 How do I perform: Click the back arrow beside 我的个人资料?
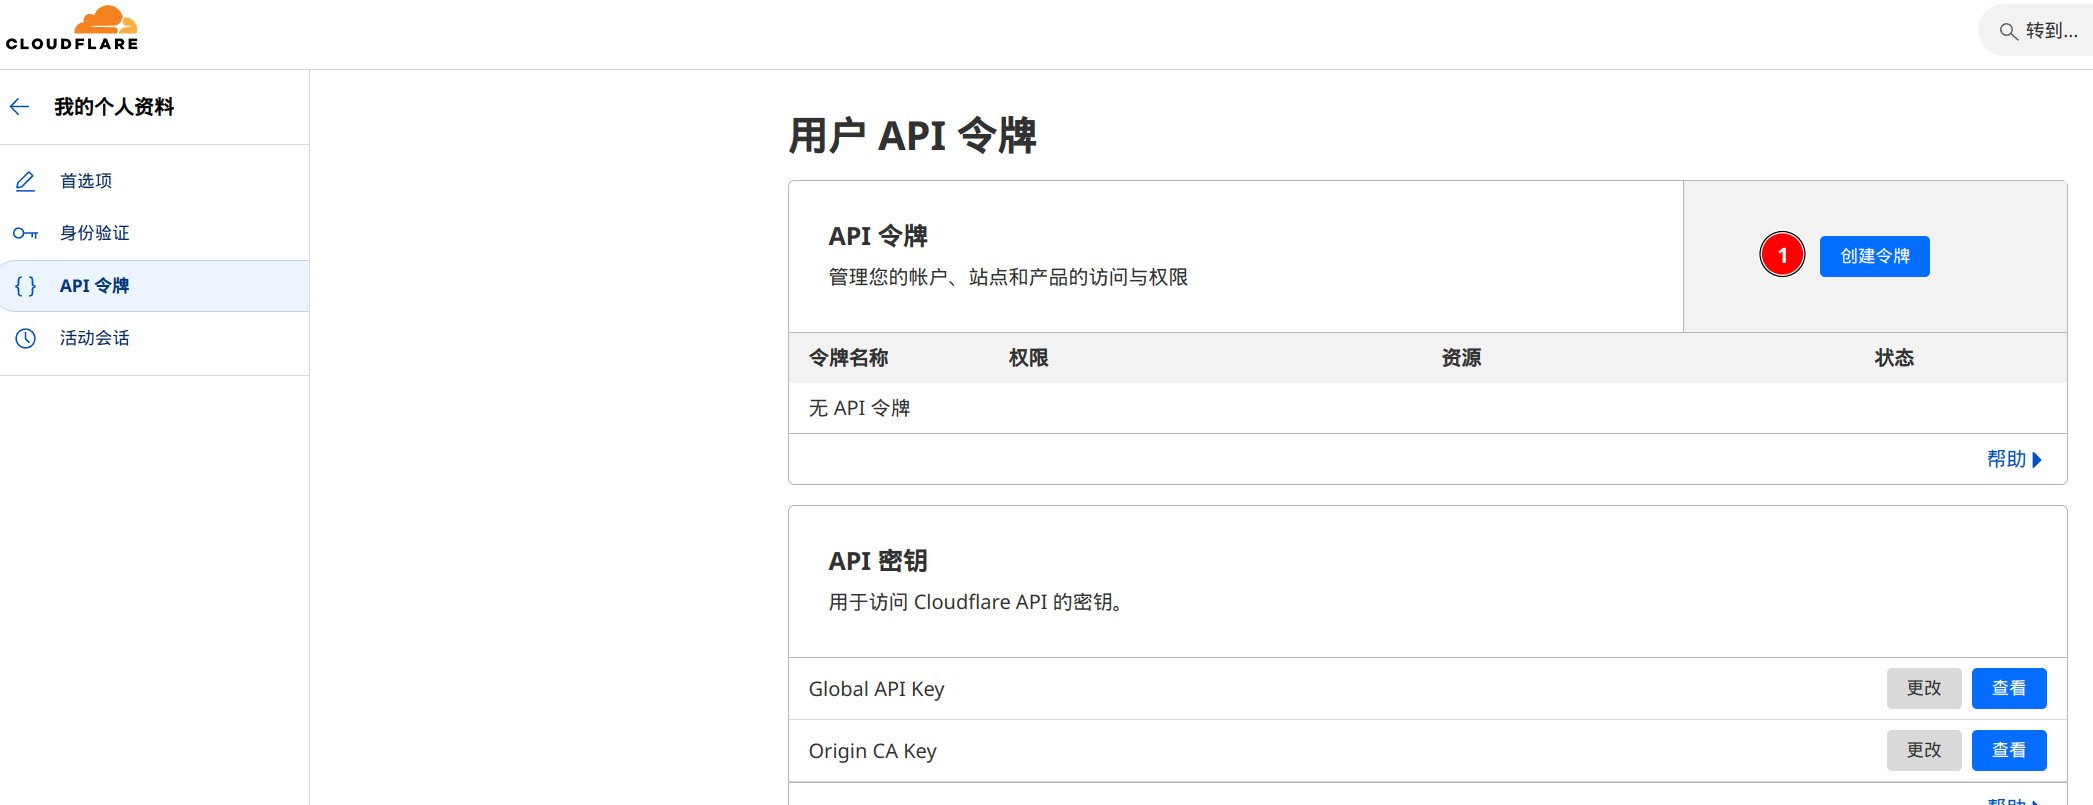20,107
